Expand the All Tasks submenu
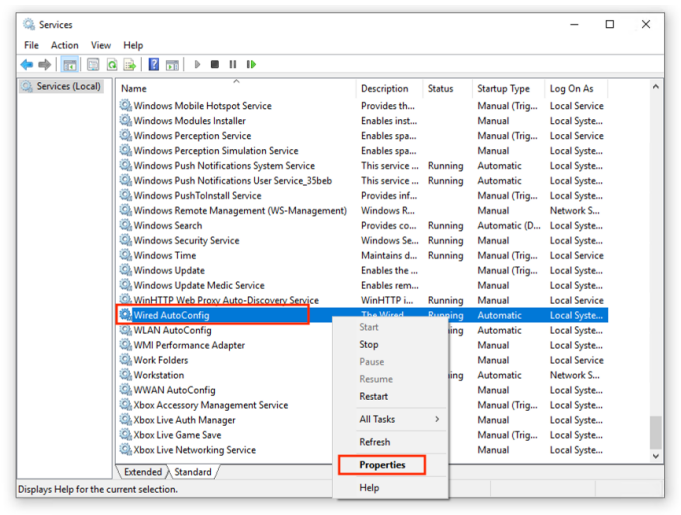Viewport: 681px width, 515px height. point(399,419)
